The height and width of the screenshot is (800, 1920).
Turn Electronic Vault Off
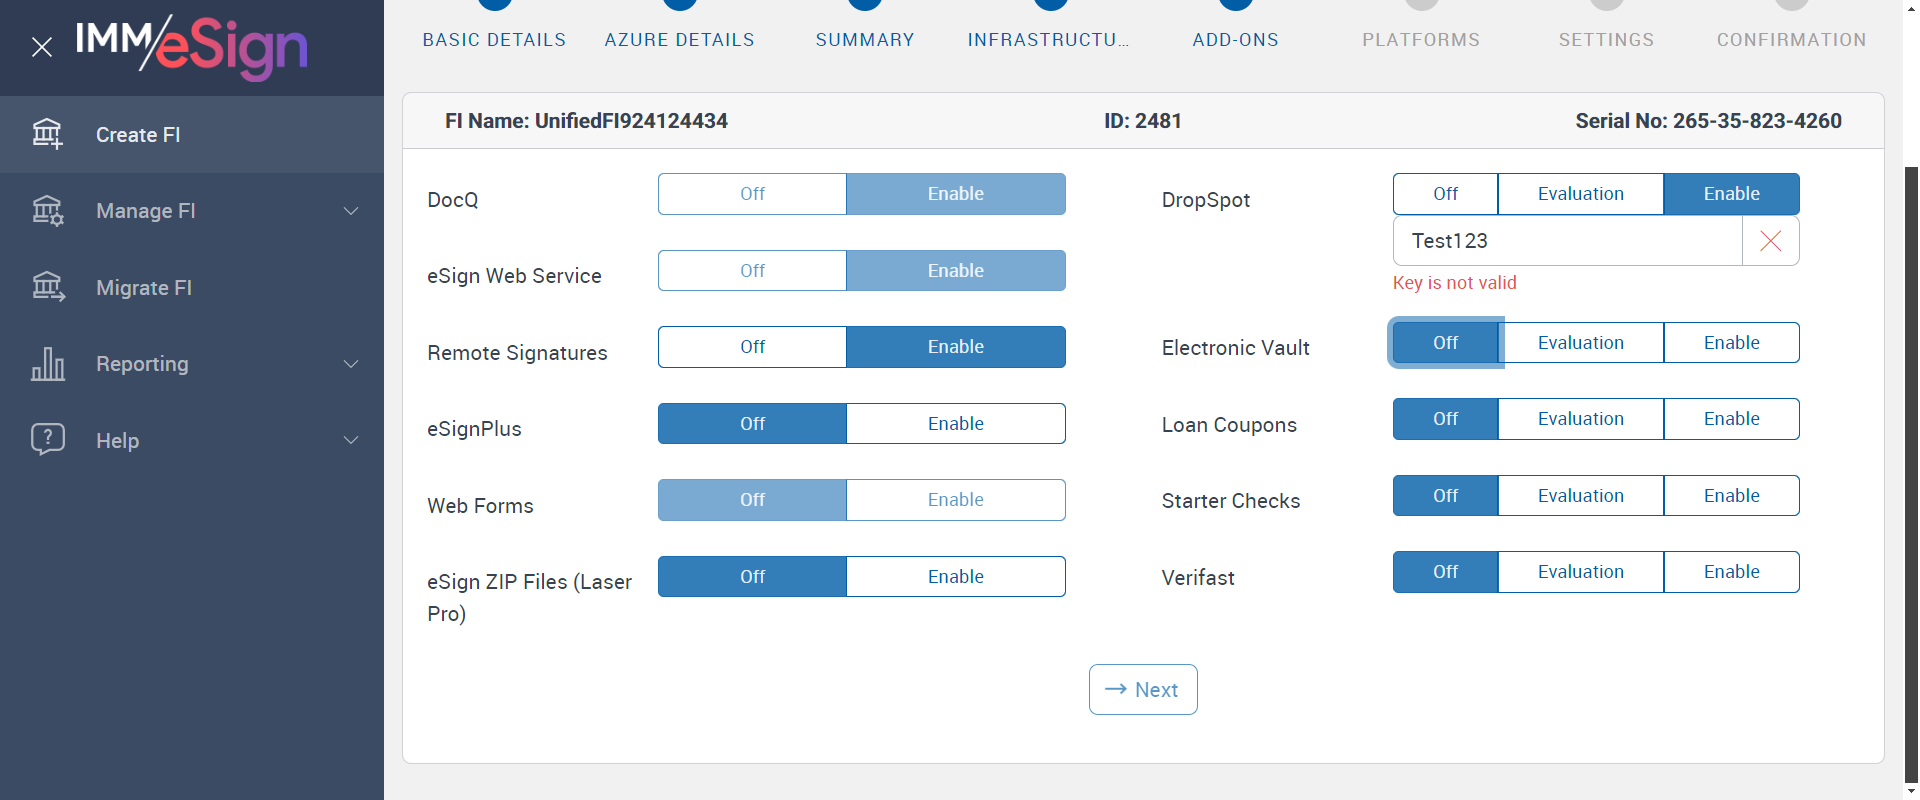[x=1445, y=343]
